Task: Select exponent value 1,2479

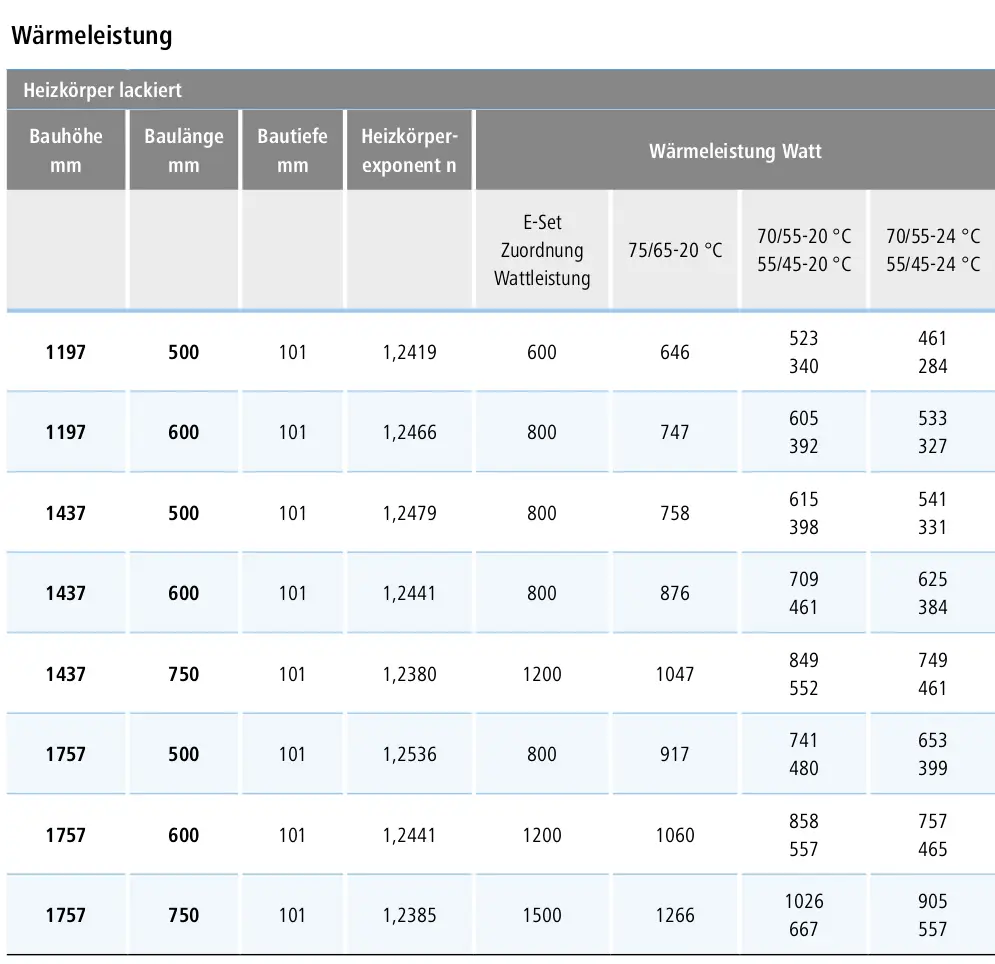Action: (409, 513)
